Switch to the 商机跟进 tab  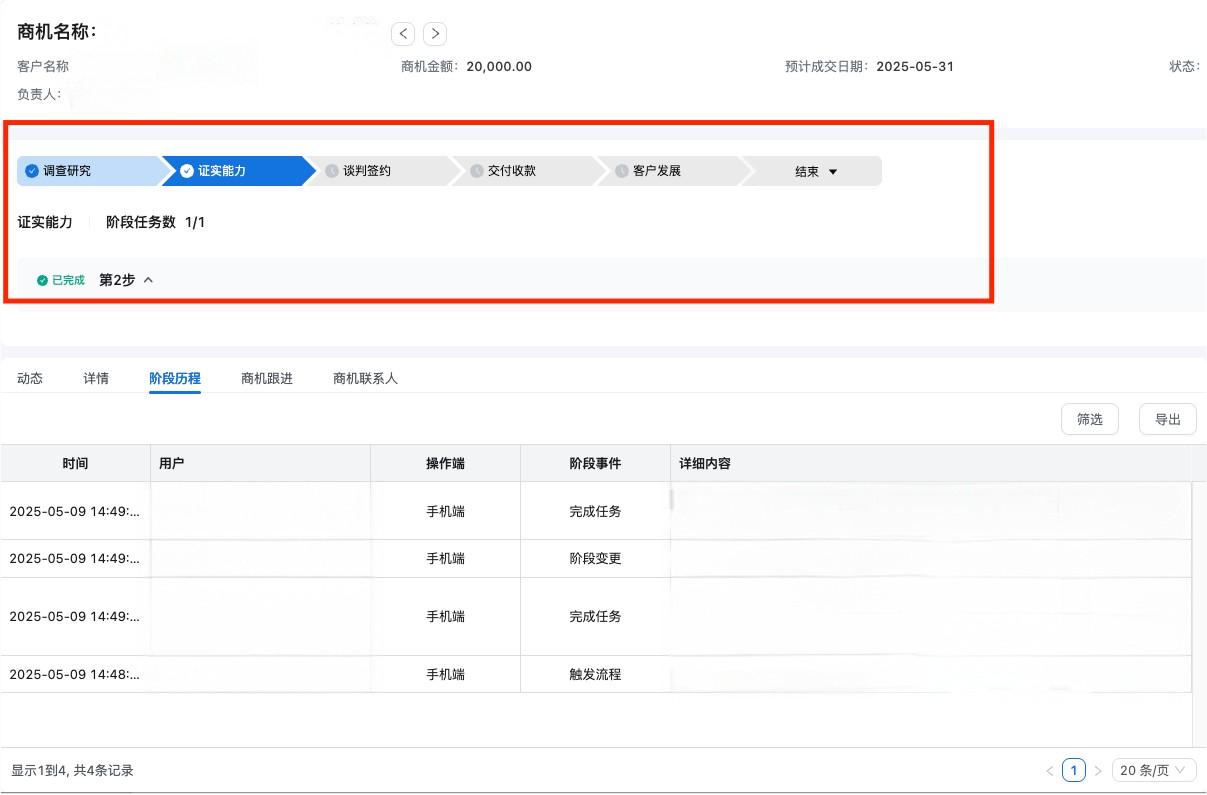265,378
